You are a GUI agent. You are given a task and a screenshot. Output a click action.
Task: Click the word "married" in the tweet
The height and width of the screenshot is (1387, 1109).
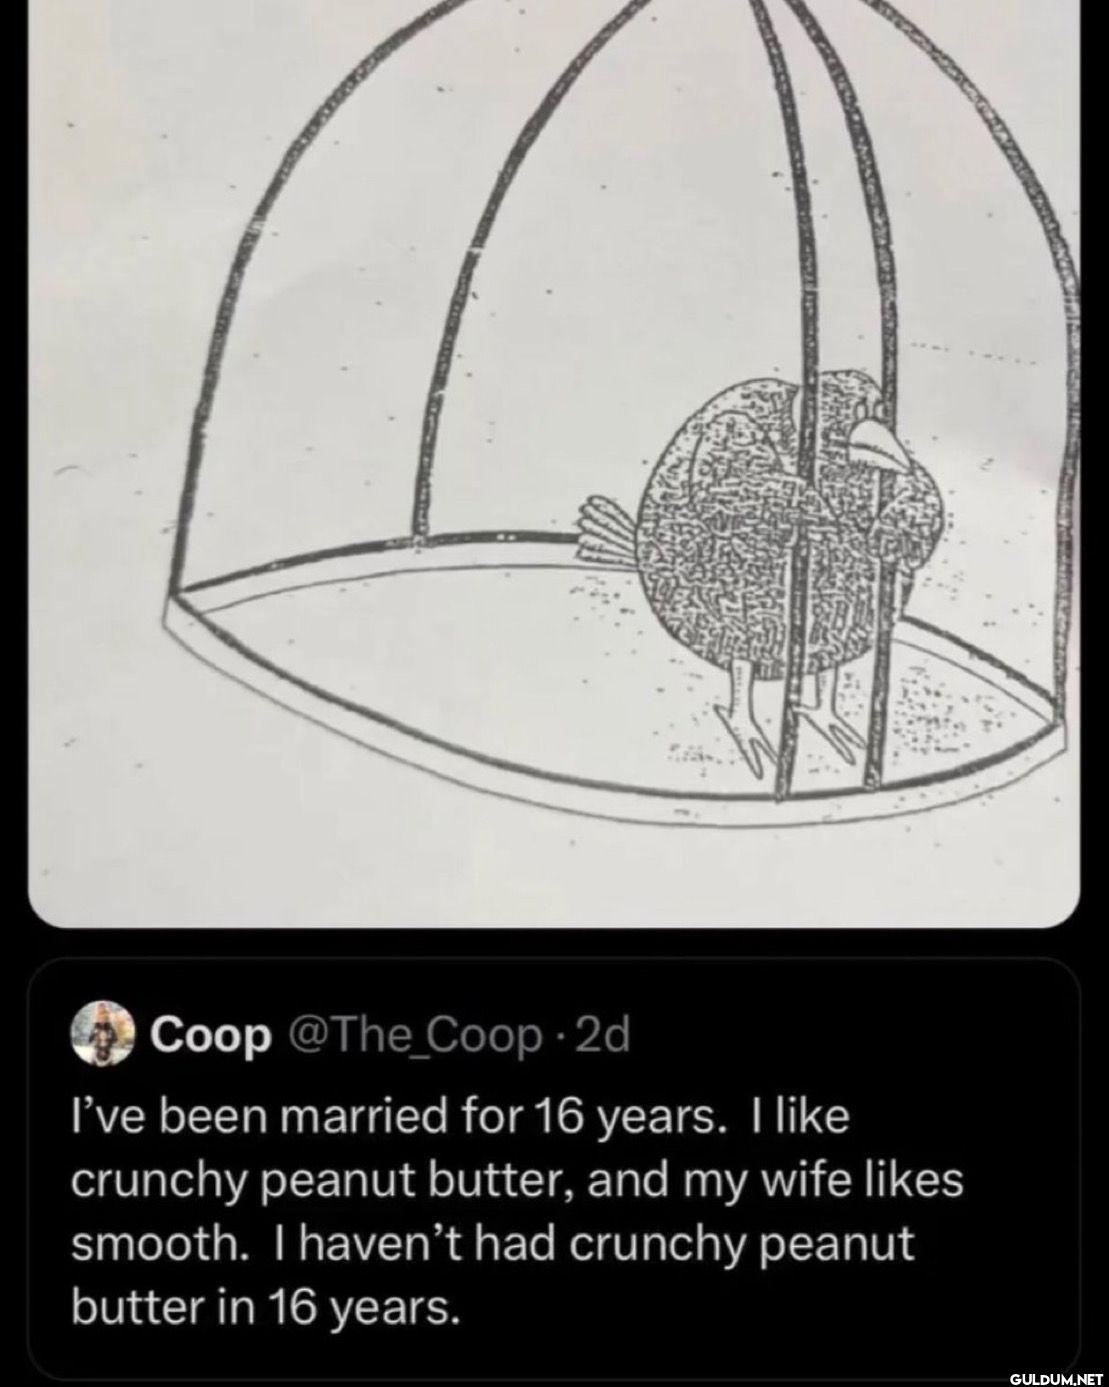pos(354,1117)
